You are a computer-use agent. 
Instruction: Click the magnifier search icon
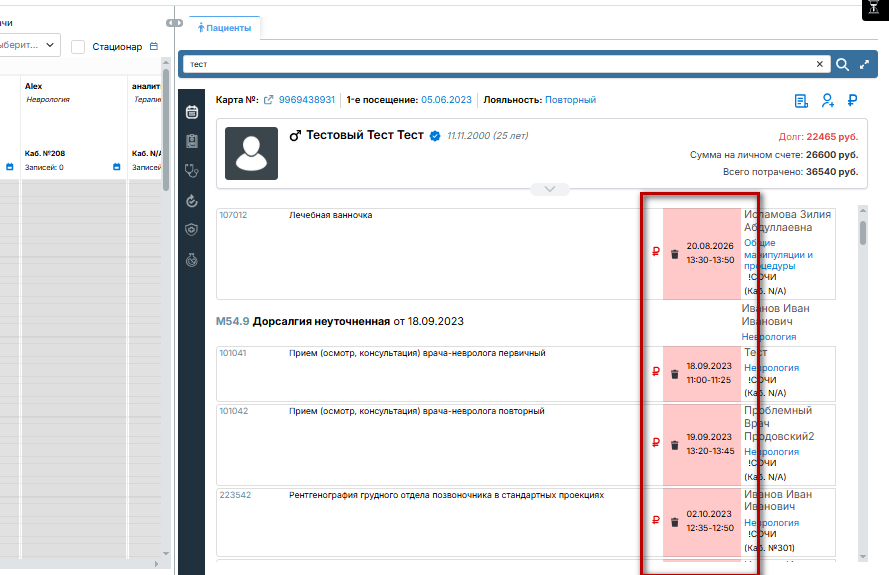click(x=843, y=65)
